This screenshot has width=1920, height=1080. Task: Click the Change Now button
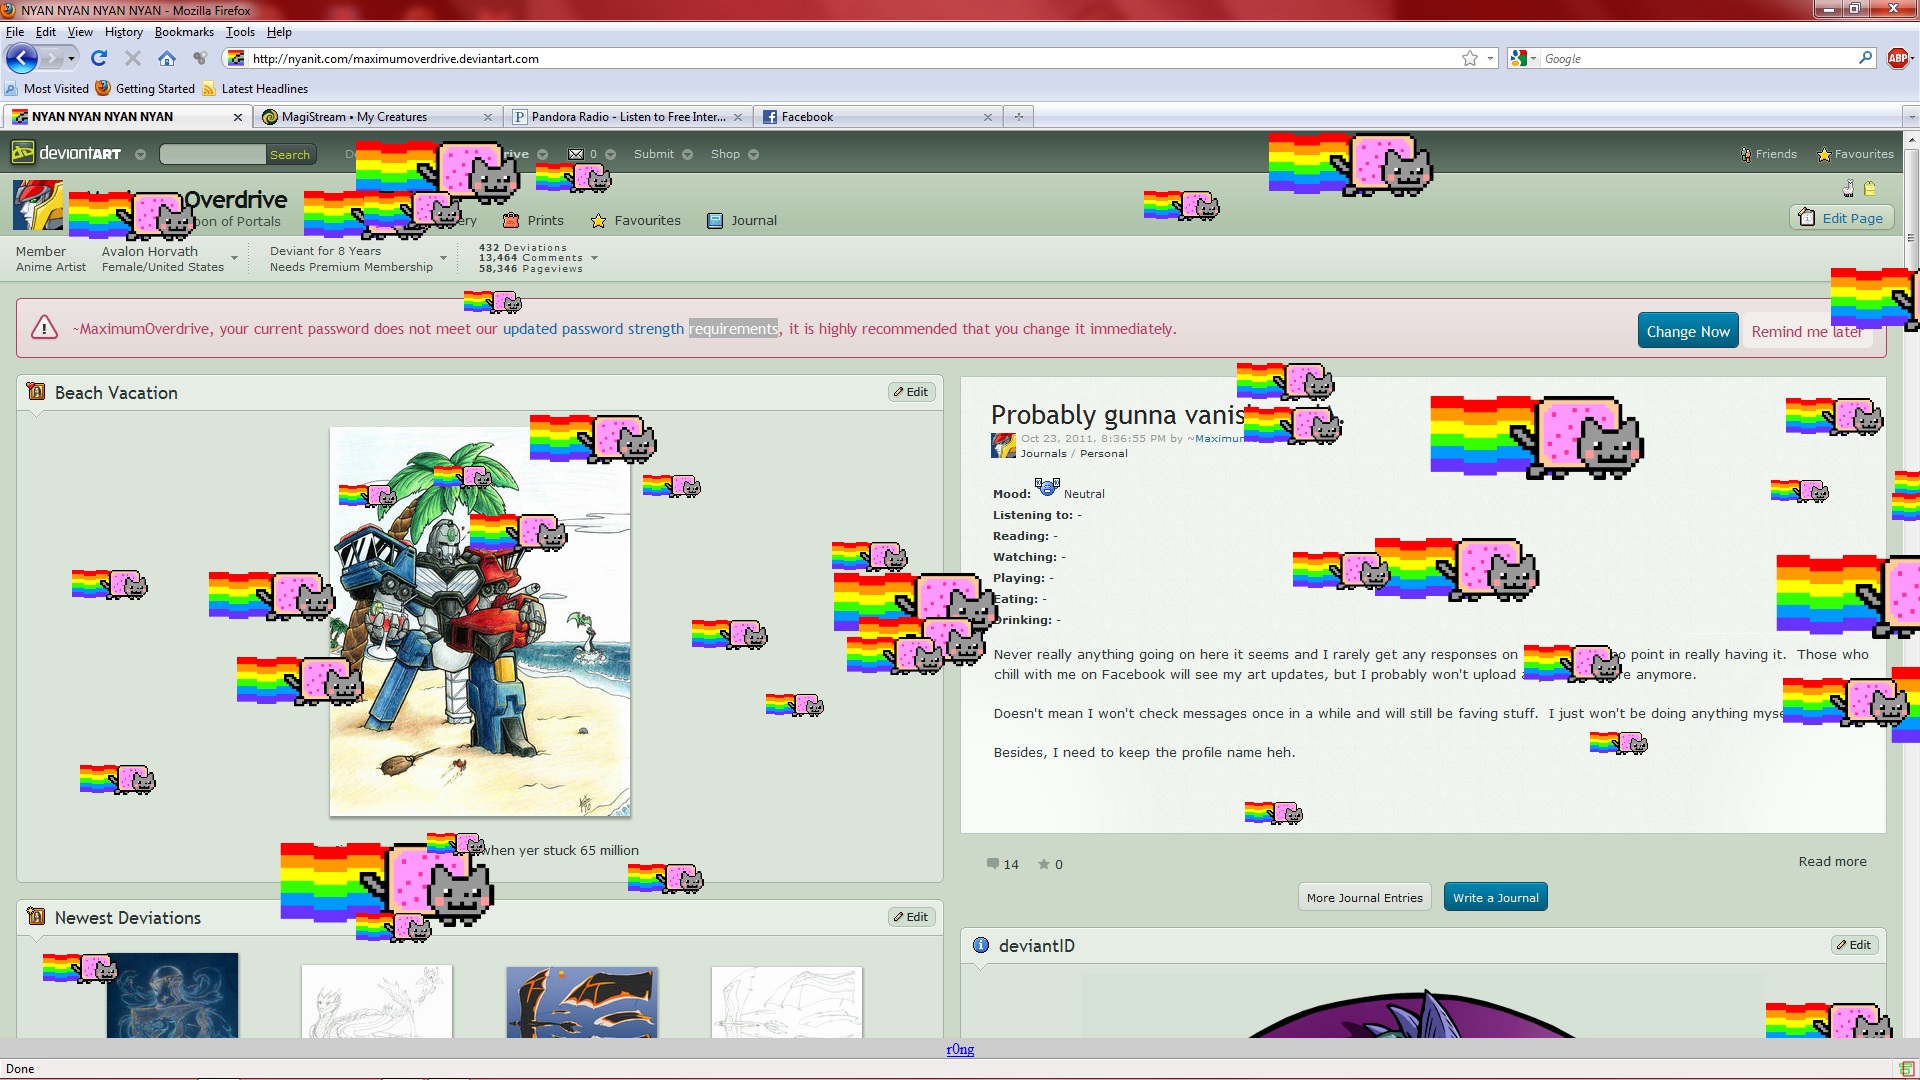(1688, 331)
